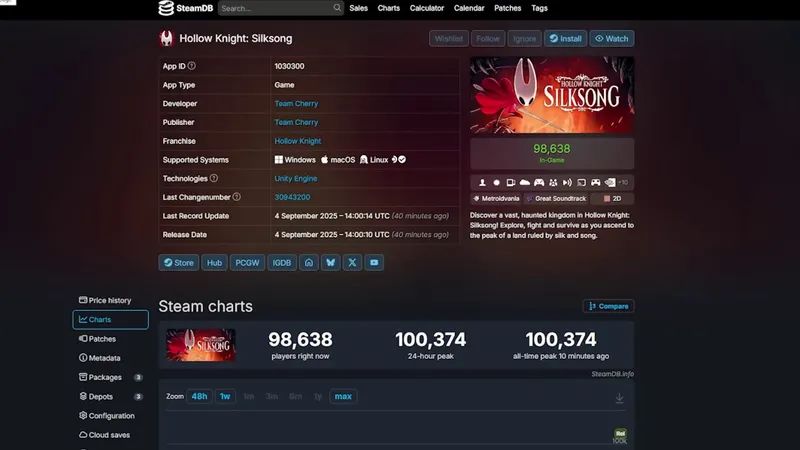Toggle Watch for this app

click(612, 38)
